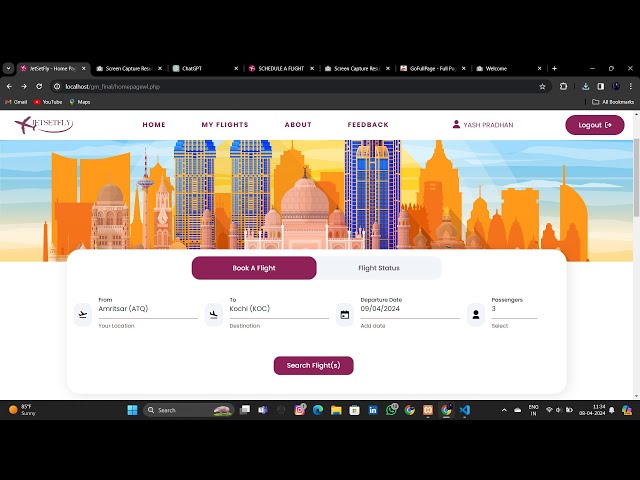Image resolution: width=640 pixels, height=480 pixels.
Task: Open browser downloads icon
Action: click(585, 87)
